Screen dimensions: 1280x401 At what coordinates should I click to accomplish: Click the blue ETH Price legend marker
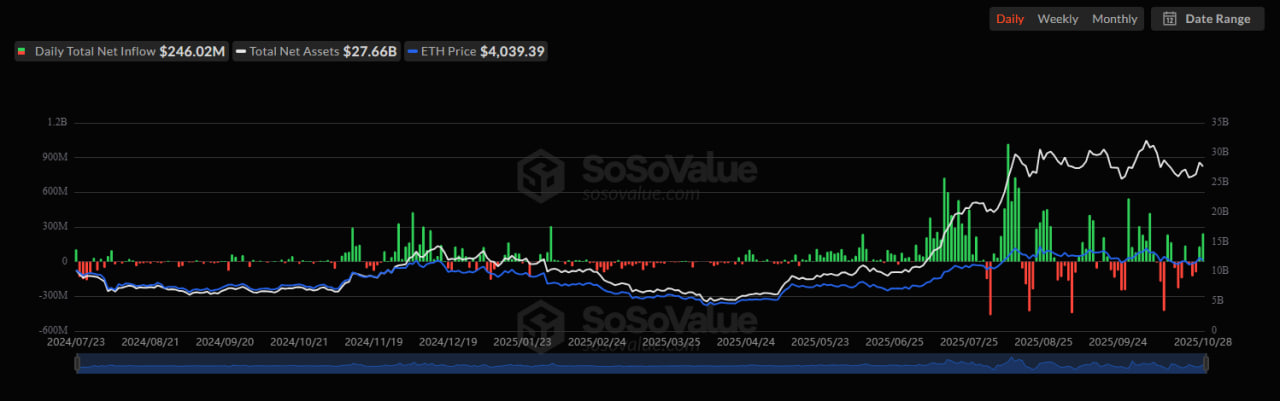point(412,51)
